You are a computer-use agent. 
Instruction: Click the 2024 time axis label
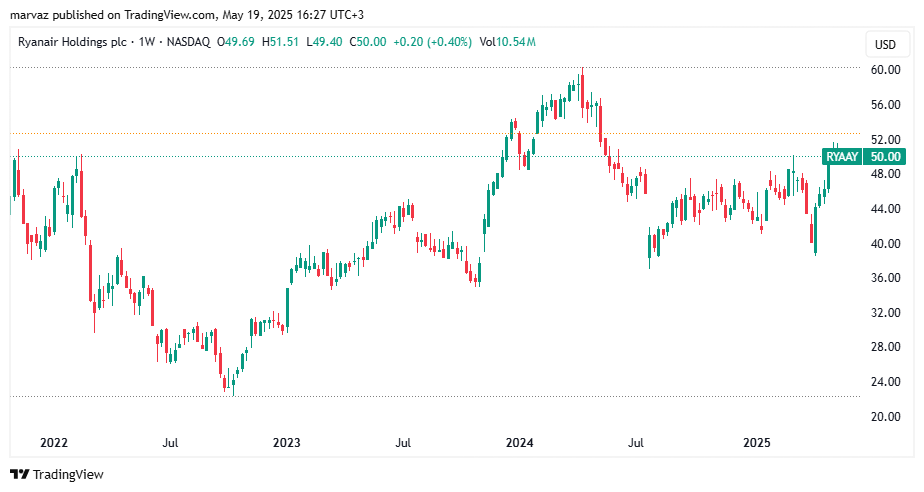point(520,443)
